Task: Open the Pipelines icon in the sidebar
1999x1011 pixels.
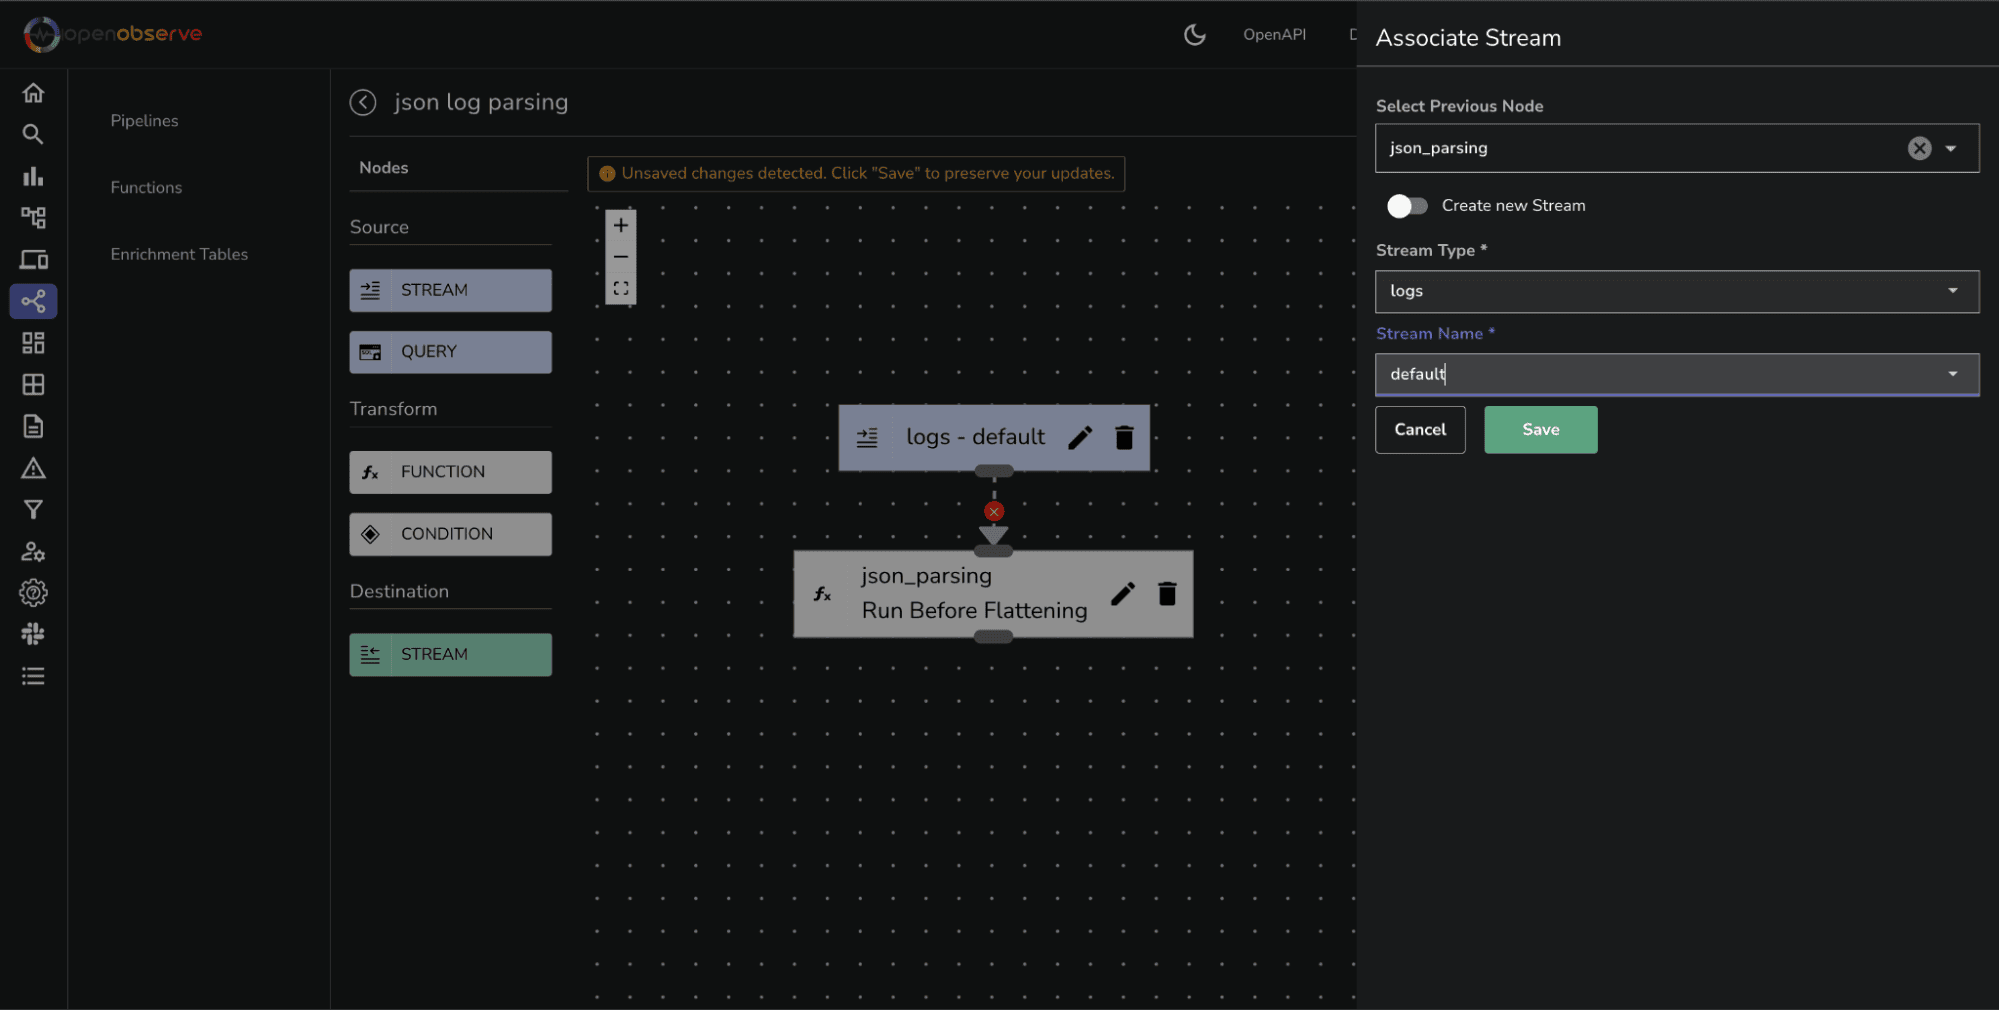Action: point(33,301)
